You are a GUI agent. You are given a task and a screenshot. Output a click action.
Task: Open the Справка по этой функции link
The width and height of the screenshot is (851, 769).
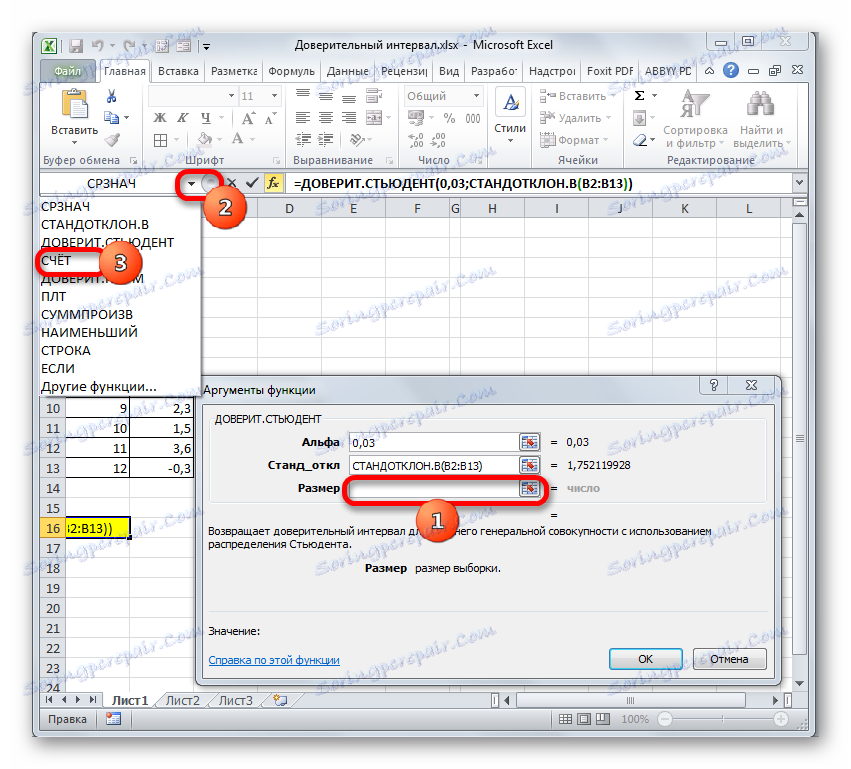[274, 660]
